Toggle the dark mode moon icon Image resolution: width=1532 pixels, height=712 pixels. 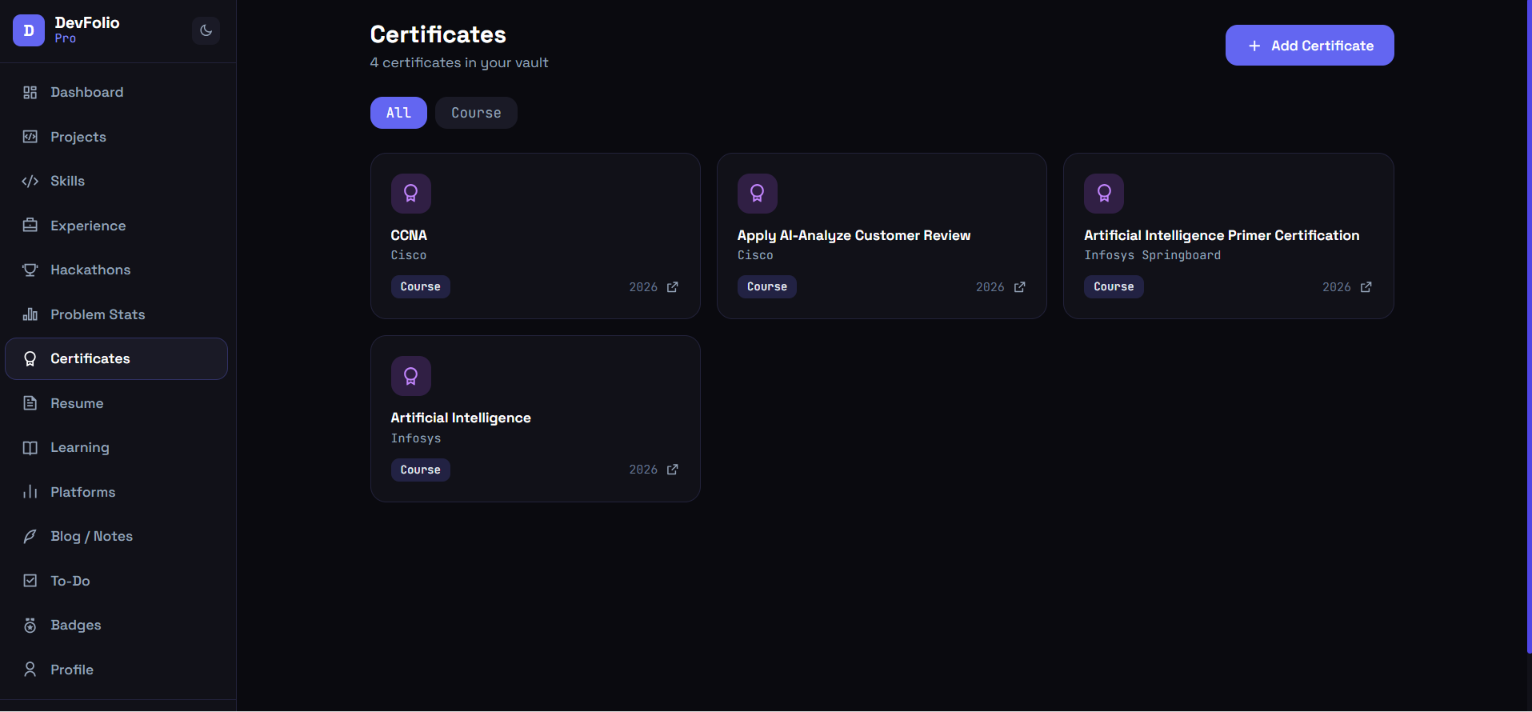click(x=206, y=30)
